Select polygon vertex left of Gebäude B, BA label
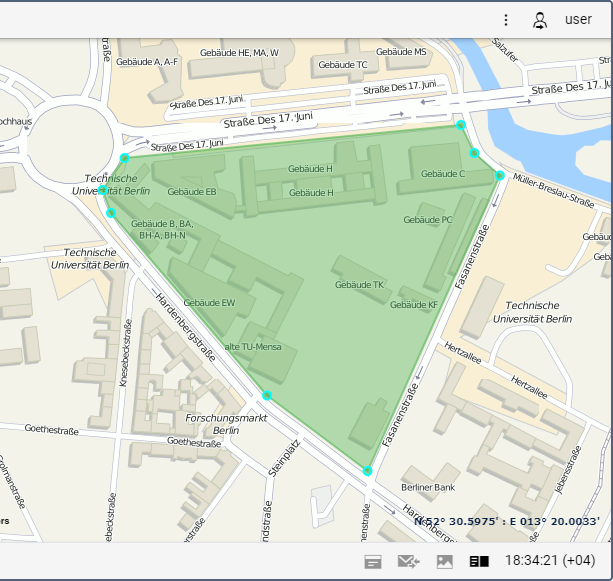This screenshot has height=581, width=613. coord(111,213)
